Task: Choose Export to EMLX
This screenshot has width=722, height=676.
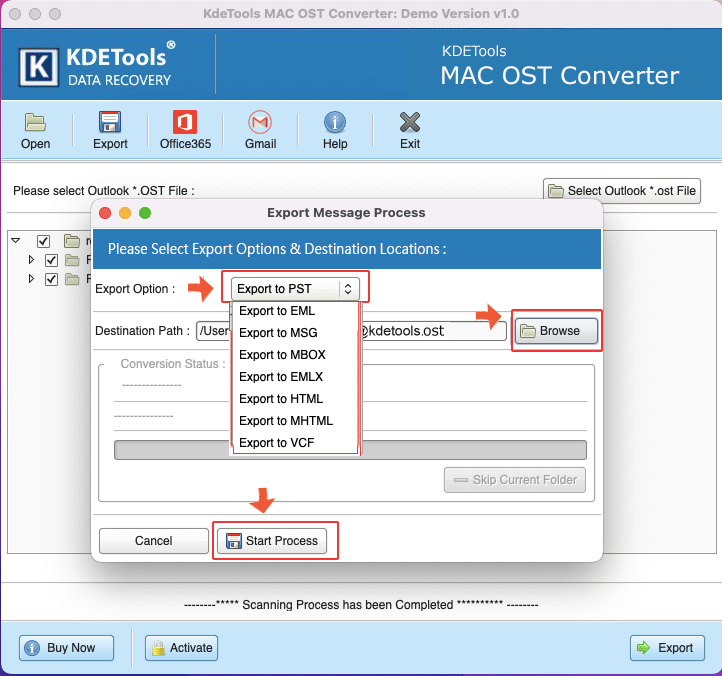Action: 281,377
